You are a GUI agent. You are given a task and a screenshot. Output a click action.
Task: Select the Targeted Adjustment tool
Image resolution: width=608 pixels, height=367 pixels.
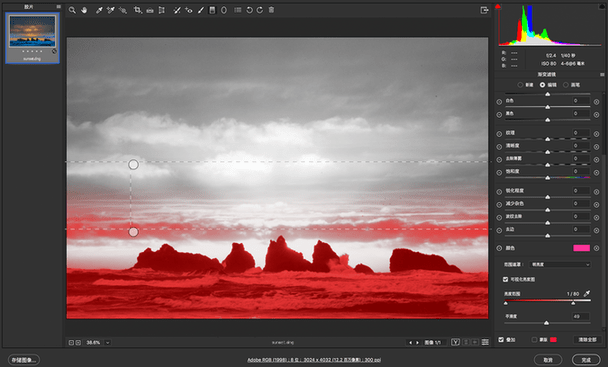(123, 10)
